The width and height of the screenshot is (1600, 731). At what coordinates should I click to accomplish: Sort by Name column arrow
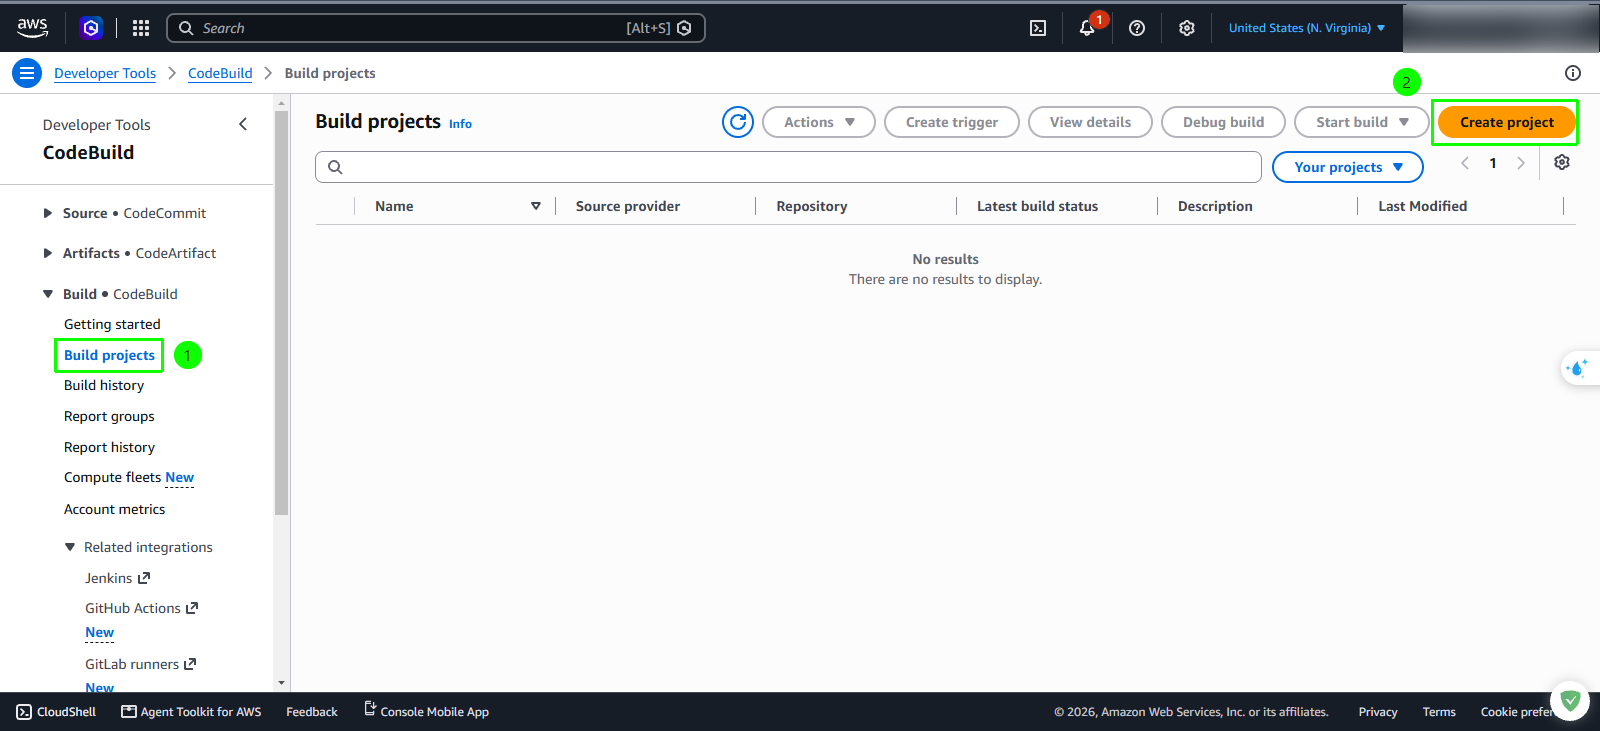pyautogui.click(x=536, y=206)
